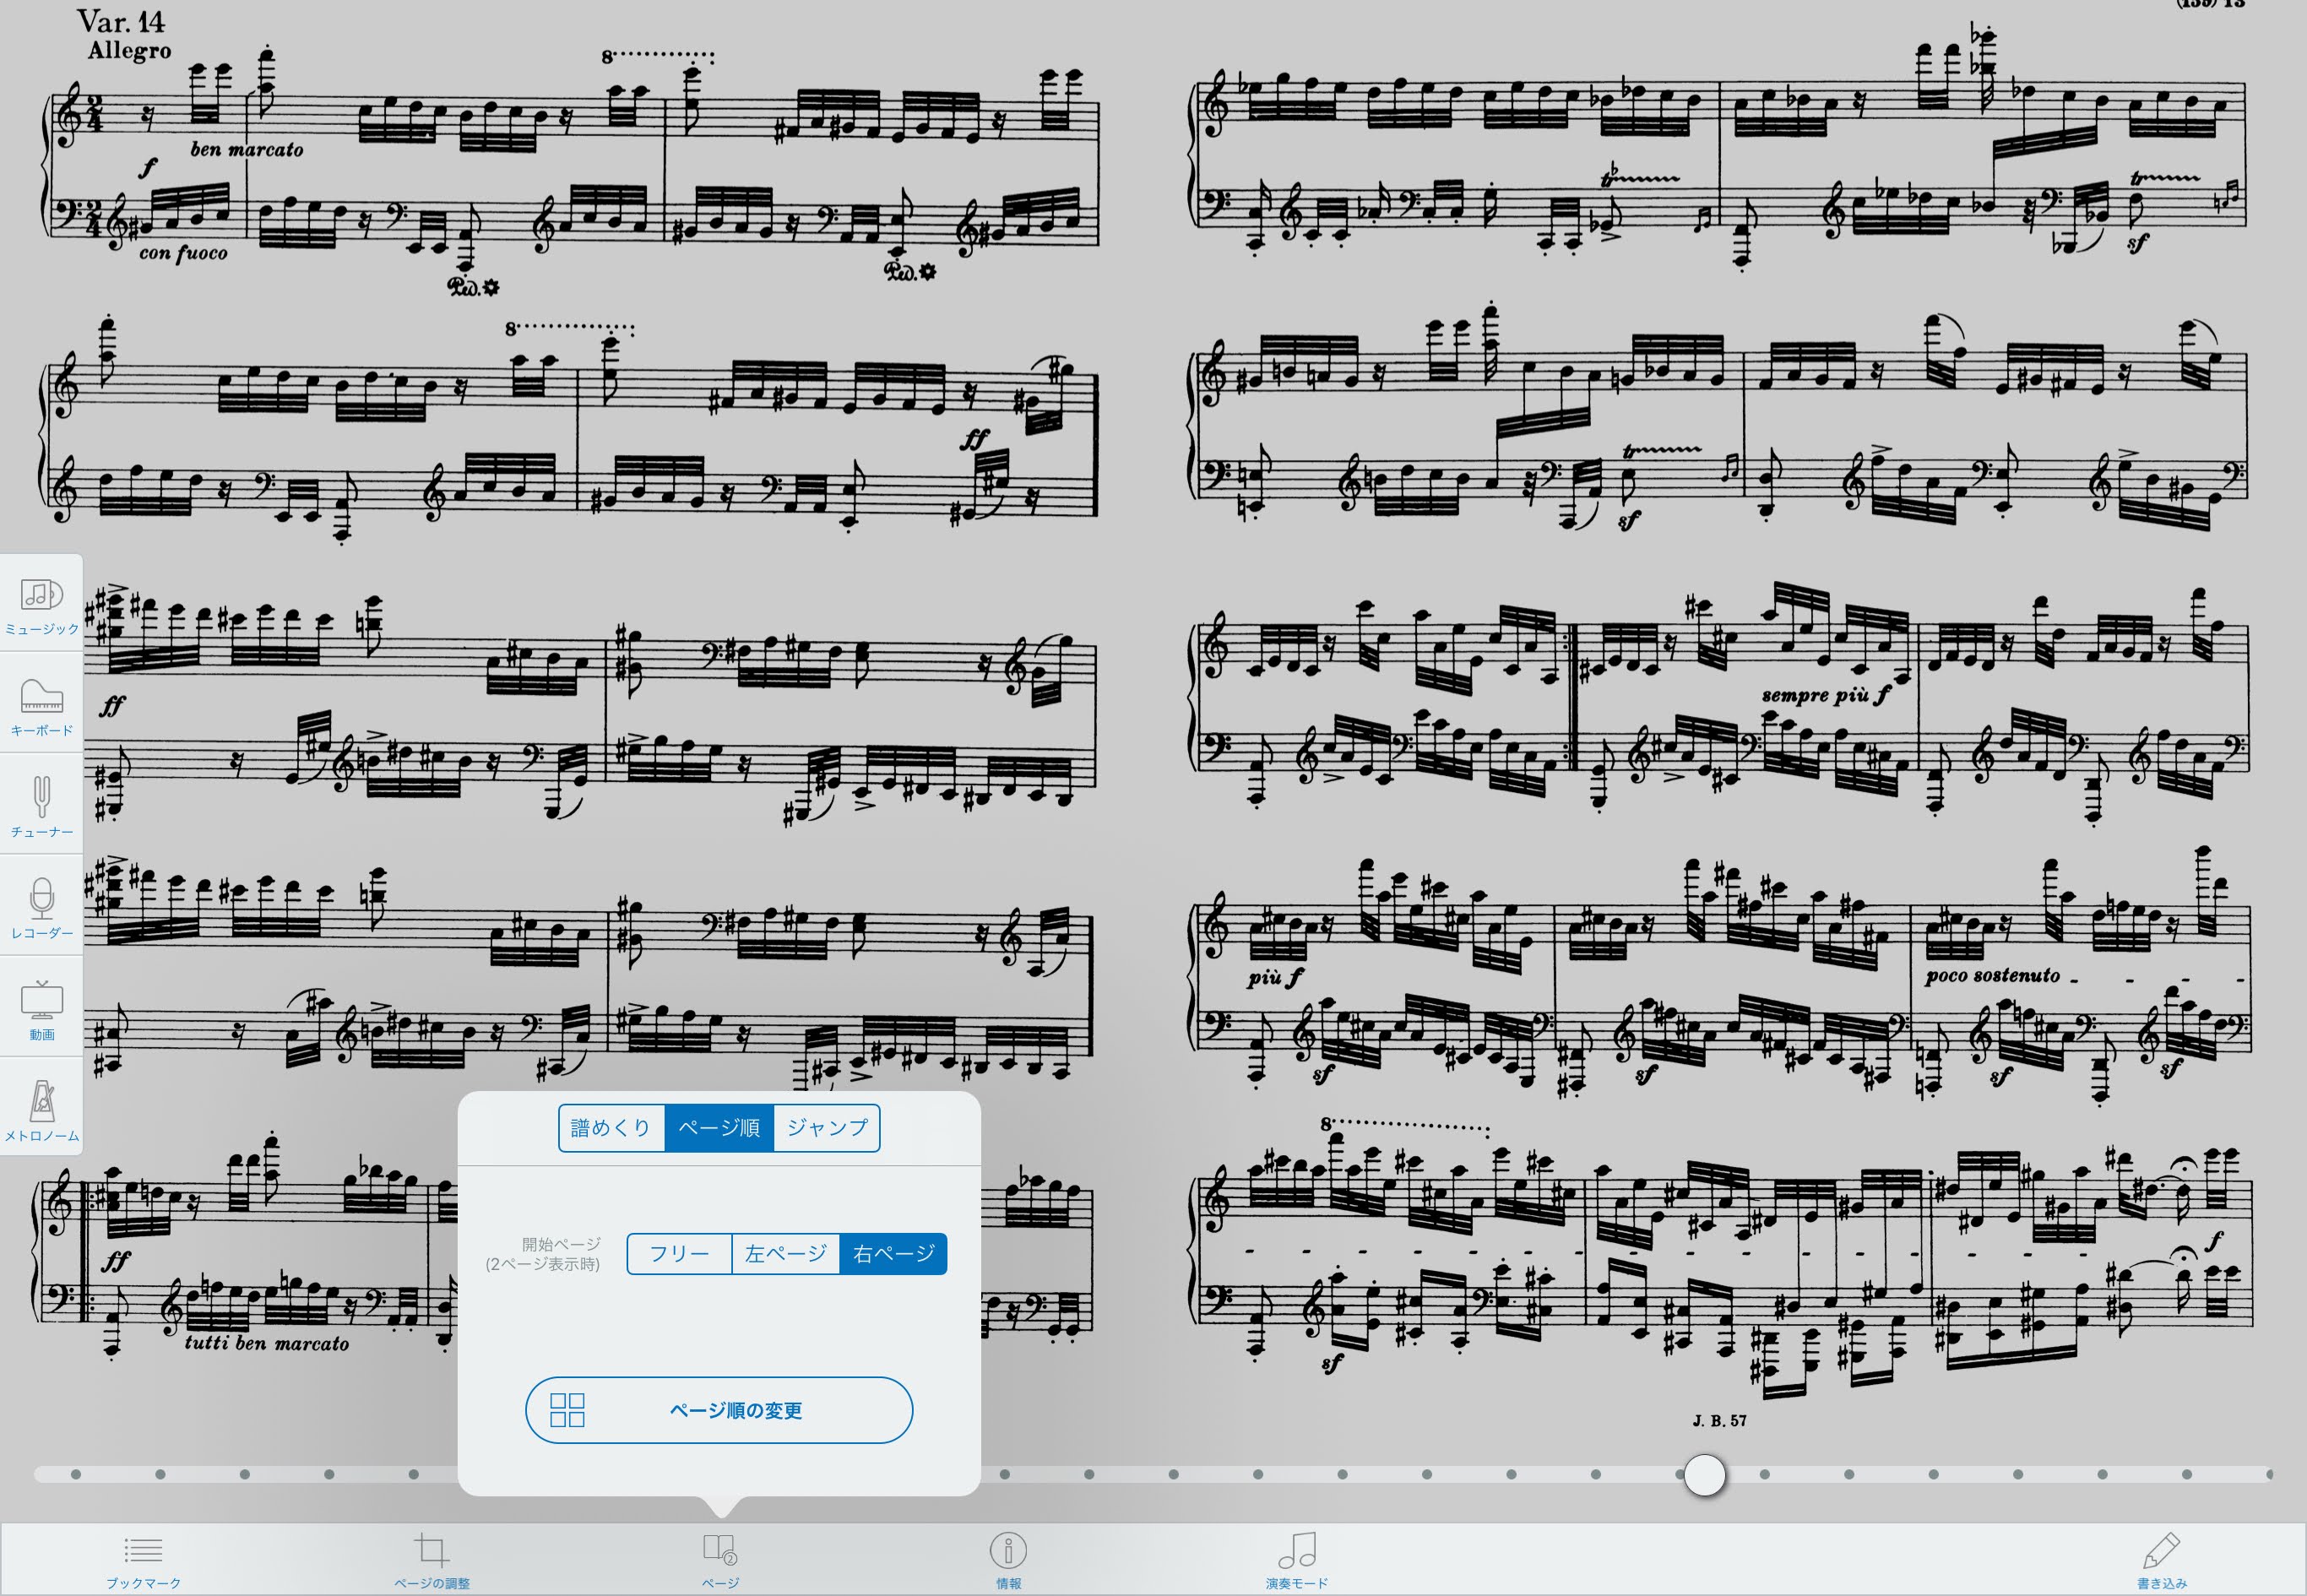Open the レコーダー microphone tool
The width and height of the screenshot is (2307, 1596).
pos(41,907)
